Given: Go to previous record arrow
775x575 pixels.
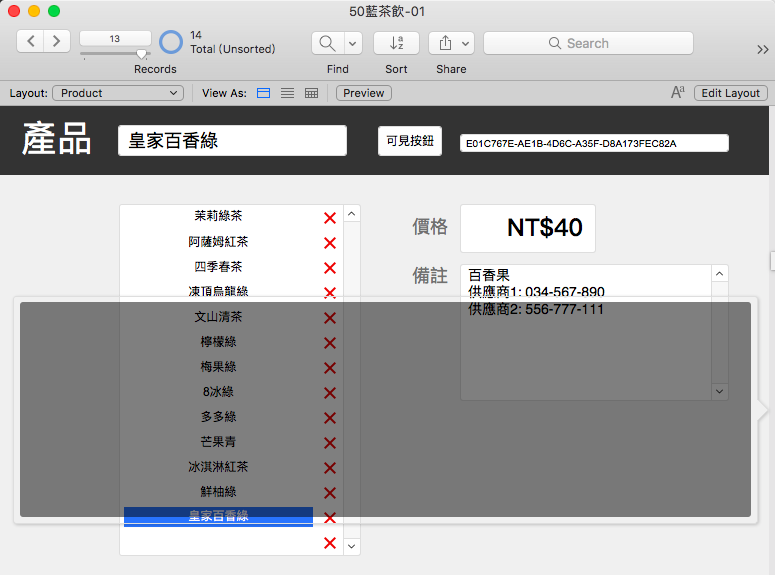Looking at the screenshot, I should tap(31, 41).
